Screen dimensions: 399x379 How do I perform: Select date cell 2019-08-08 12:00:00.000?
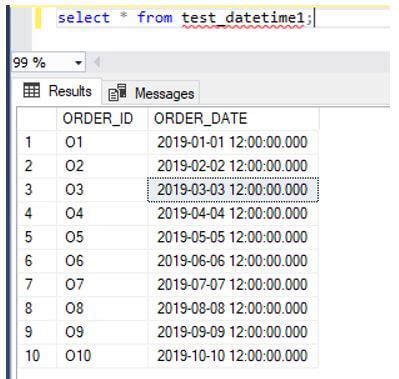point(233,308)
